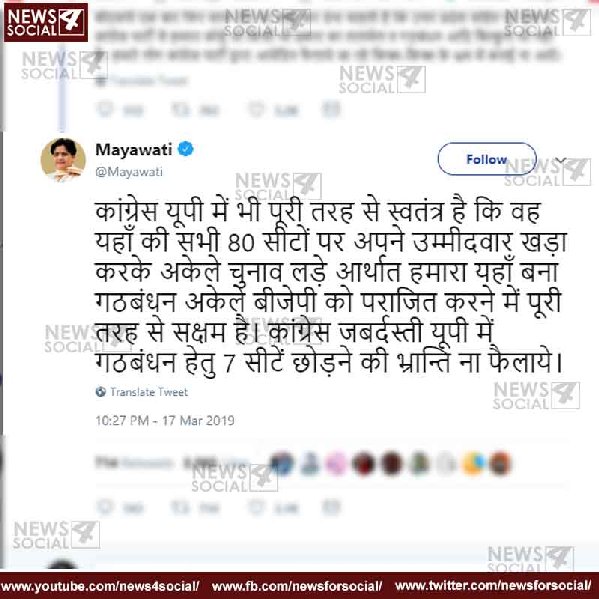Expand the chevron menu next to Follow

560,160
